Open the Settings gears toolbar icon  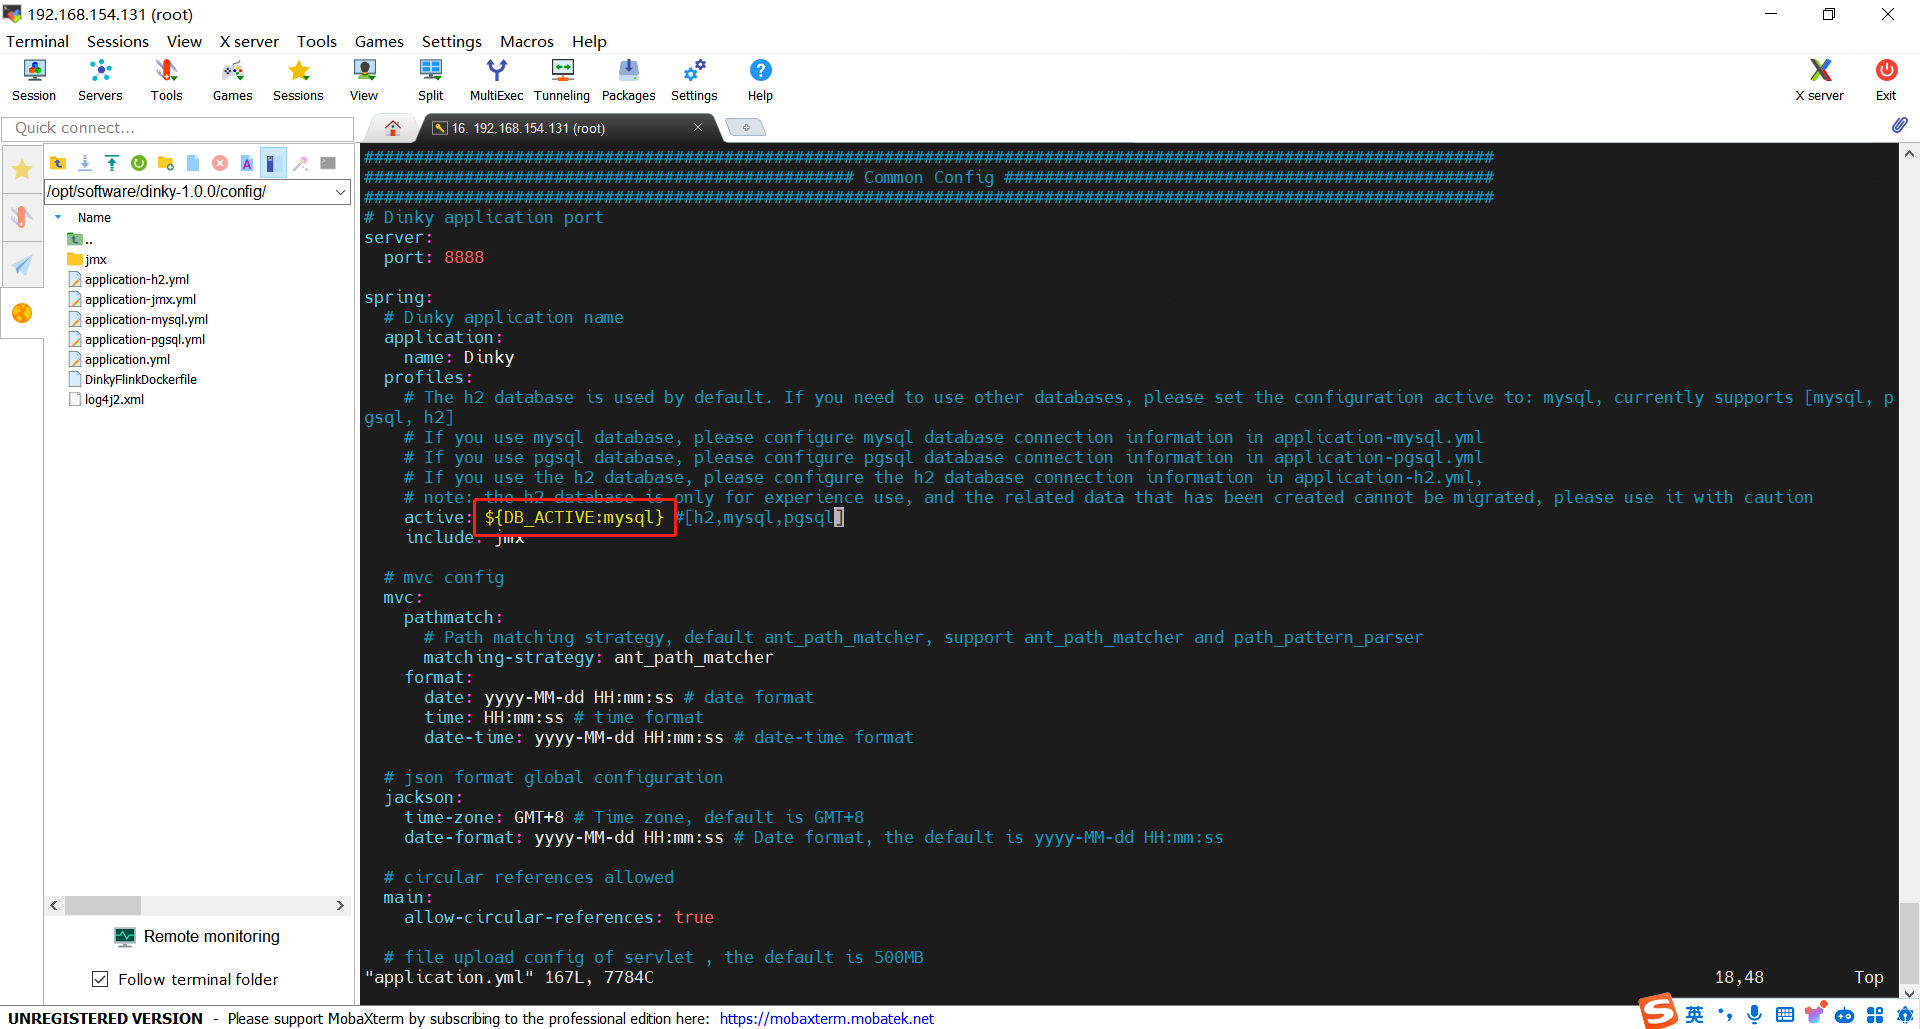click(x=694, y=80)
